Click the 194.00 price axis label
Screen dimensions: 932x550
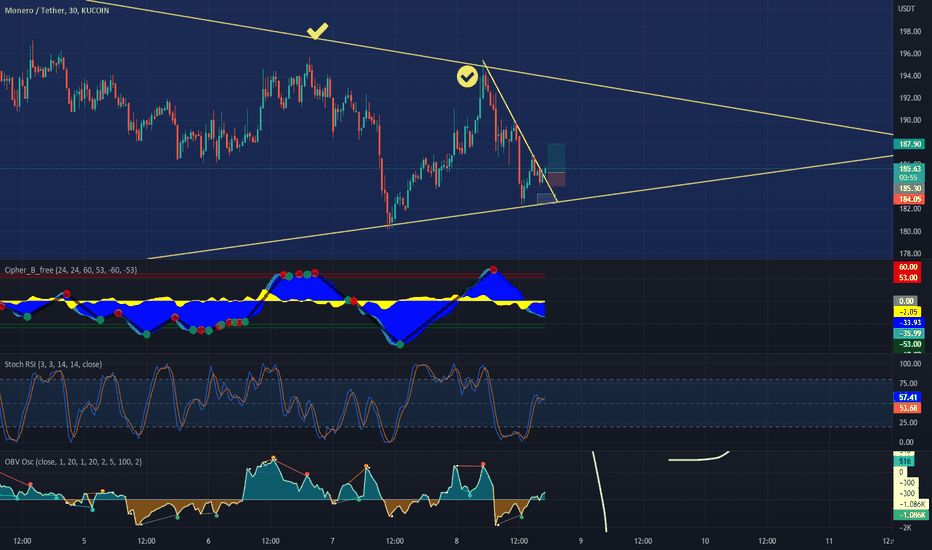(910, 76)
